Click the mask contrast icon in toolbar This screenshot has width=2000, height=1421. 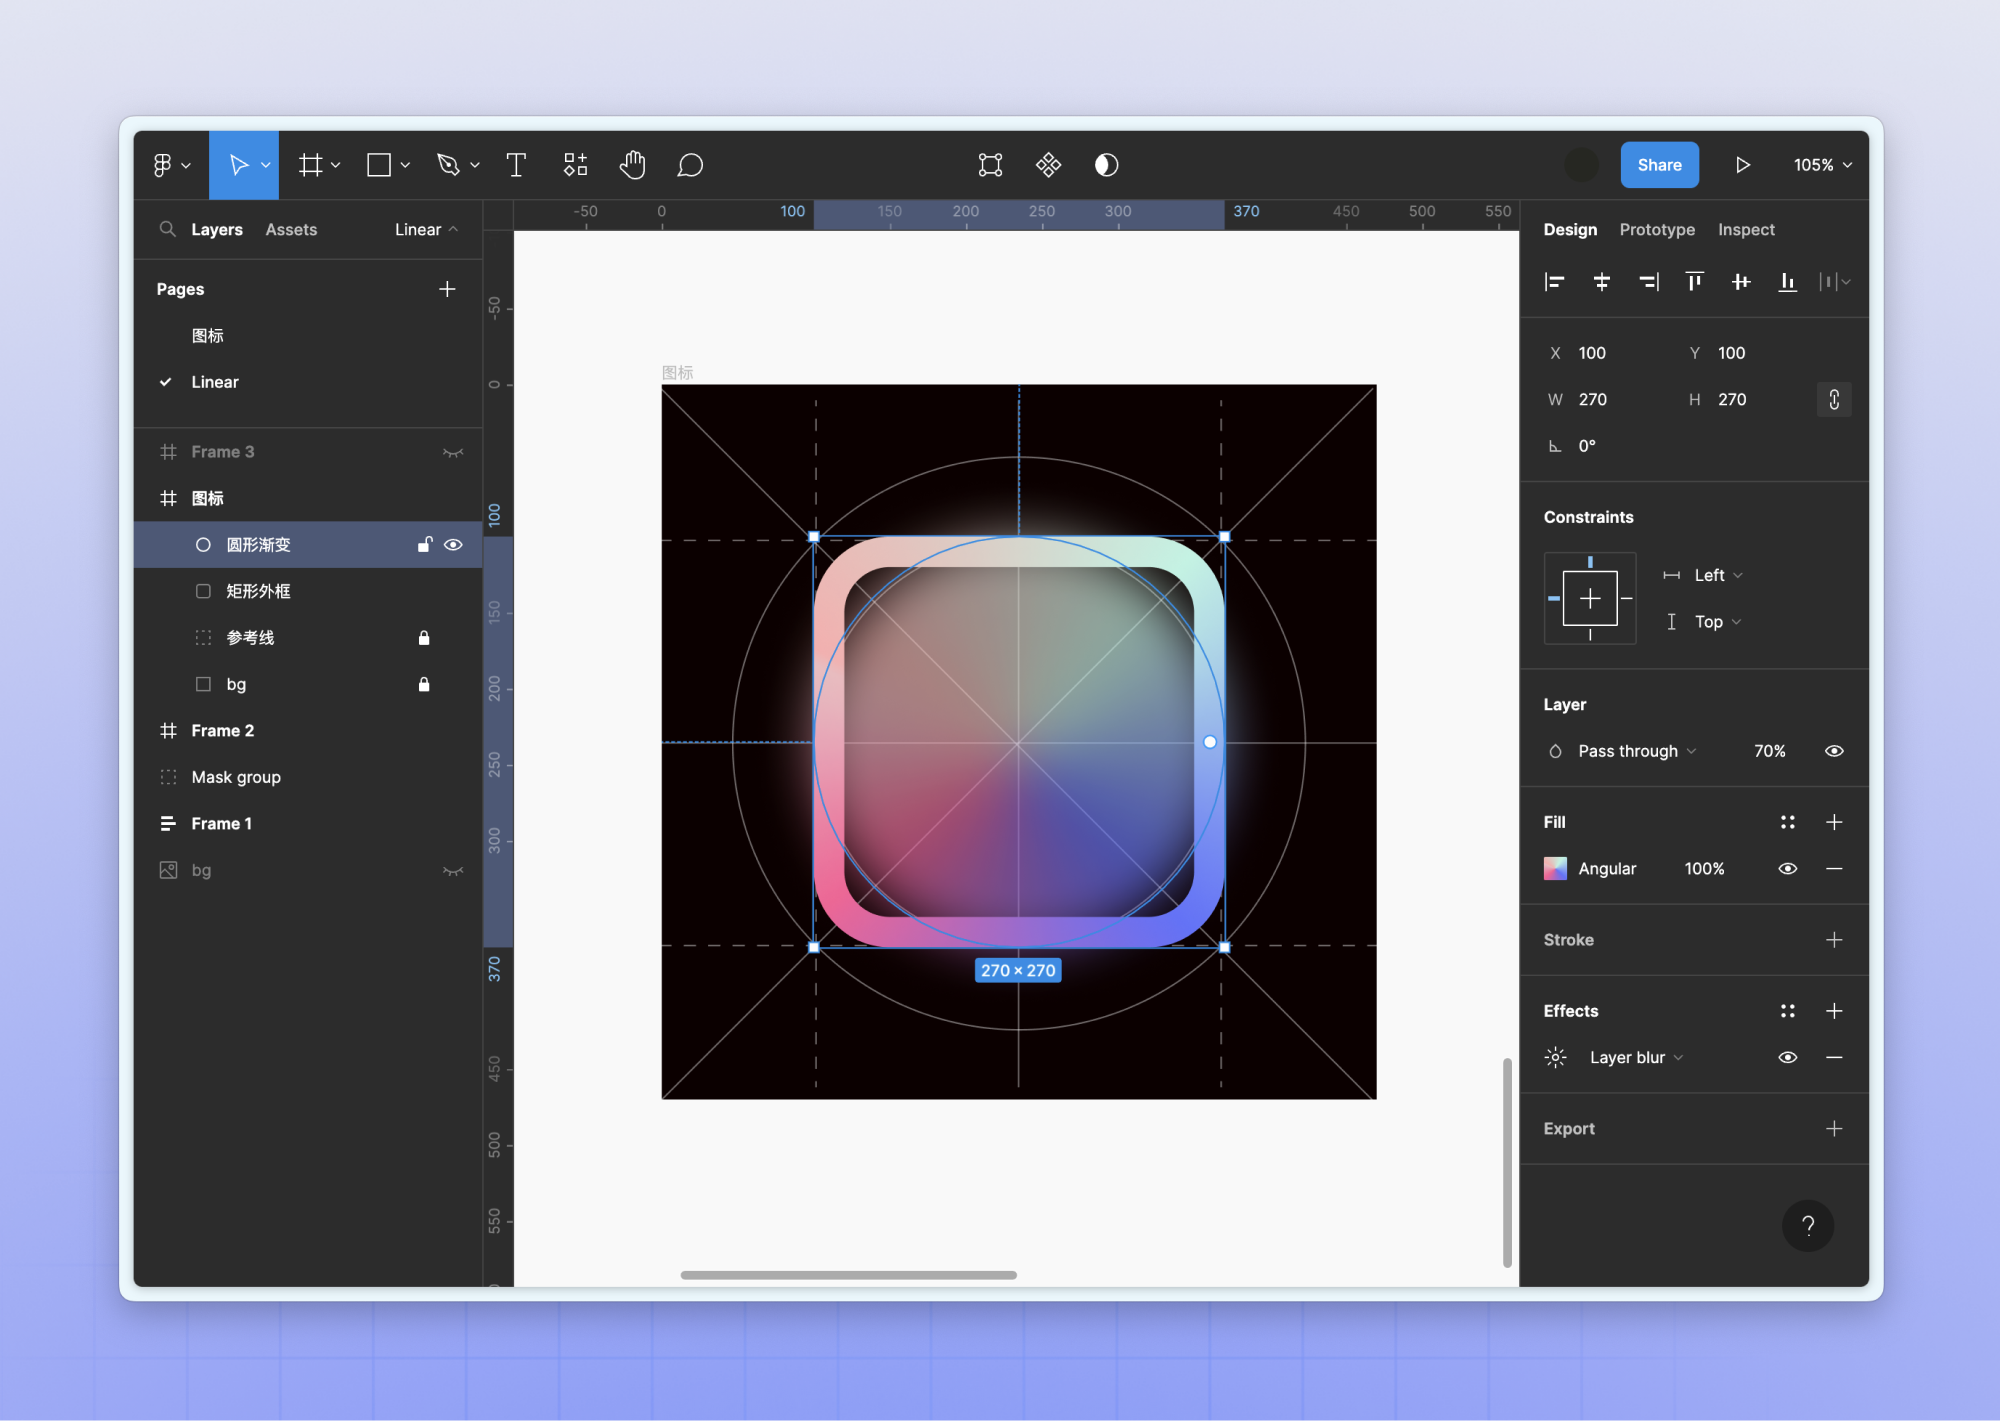1106,165
